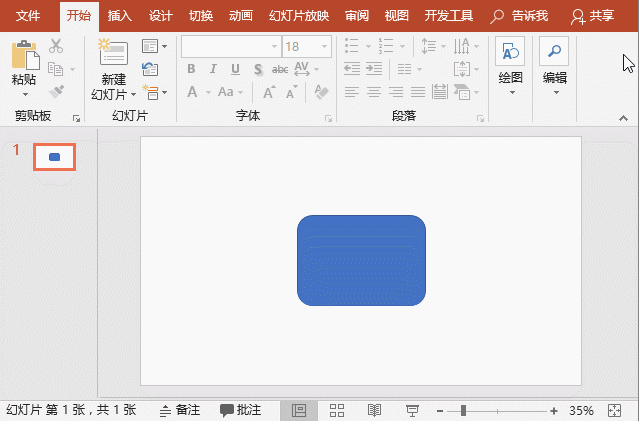Click the Cut scissors icon

(56, 46)
